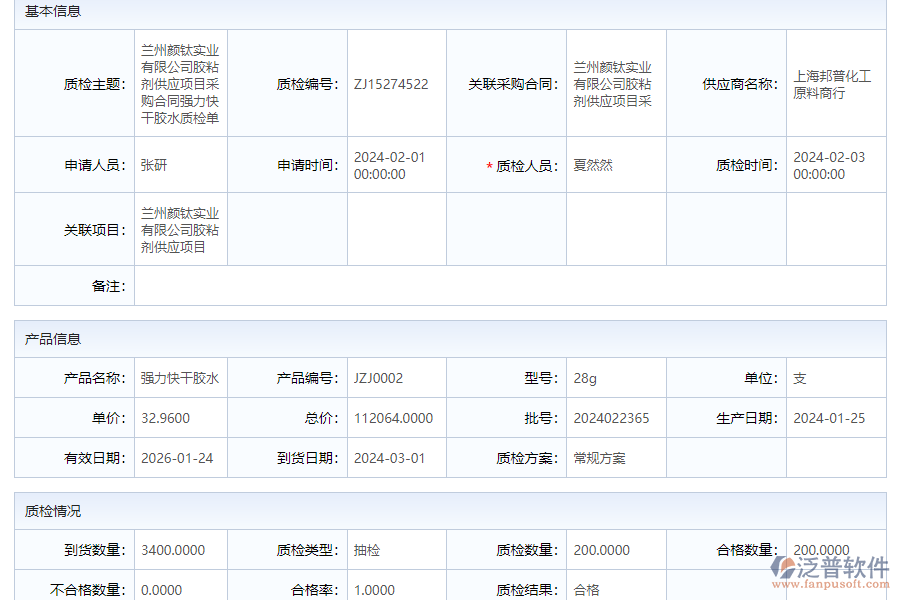Select inspection type 抽检
Screen dimensions: 900x600
[368, 549]
